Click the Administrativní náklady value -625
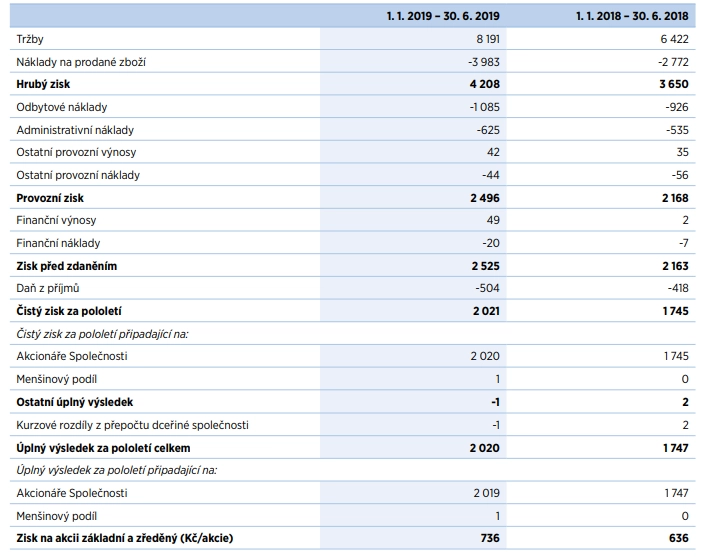This screenshot has height=557, width=705. click(488, 130)
